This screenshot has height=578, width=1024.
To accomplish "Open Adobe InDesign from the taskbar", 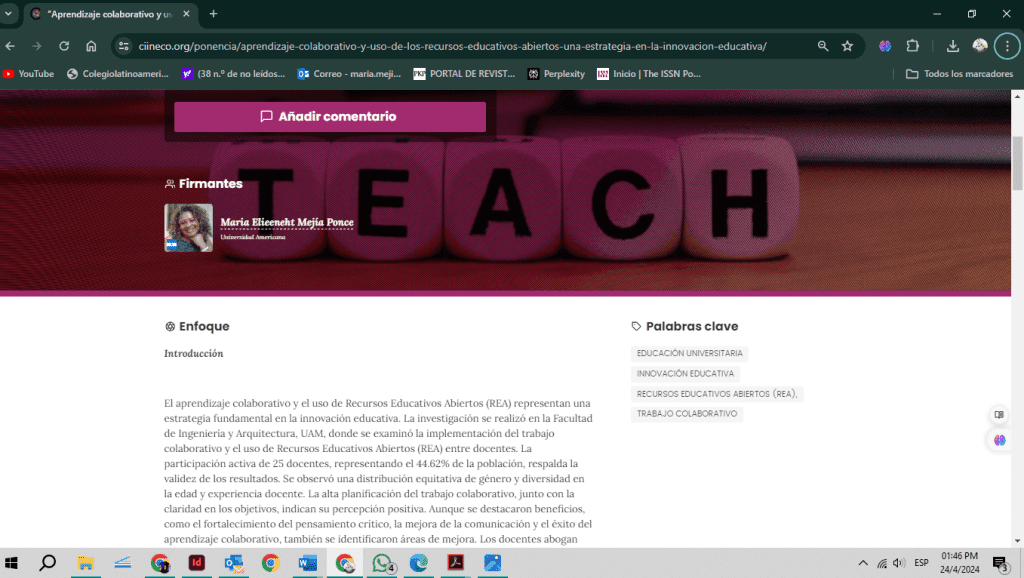I will 197,563.
